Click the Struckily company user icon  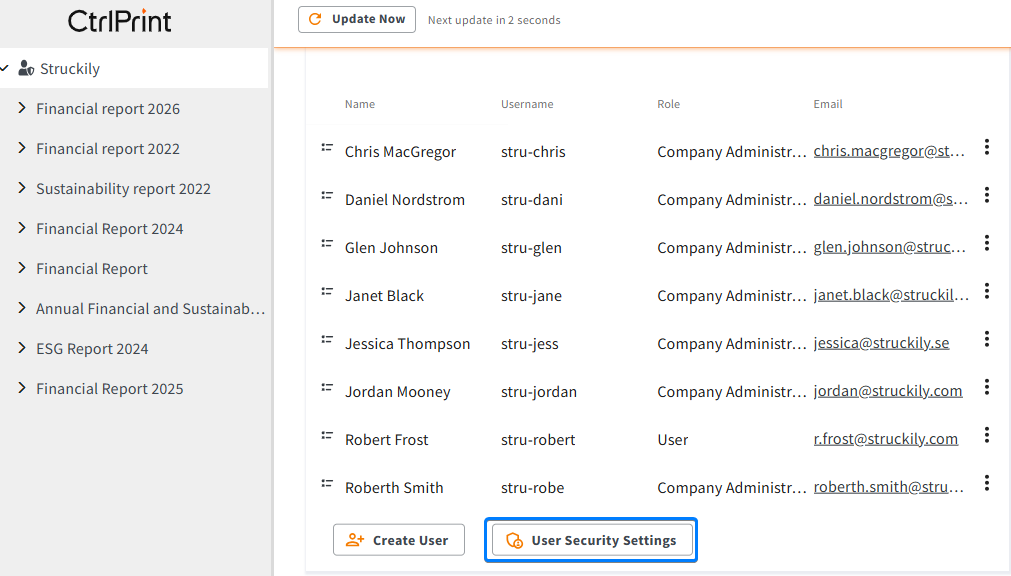26,68
